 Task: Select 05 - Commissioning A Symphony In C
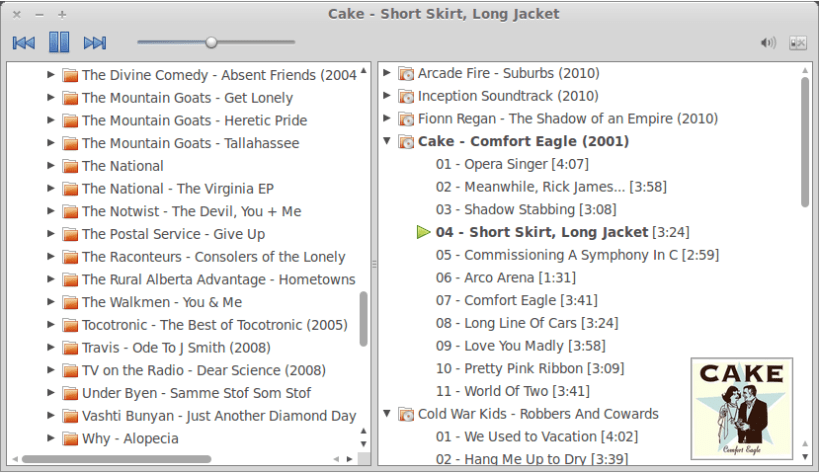pos(577,255)
